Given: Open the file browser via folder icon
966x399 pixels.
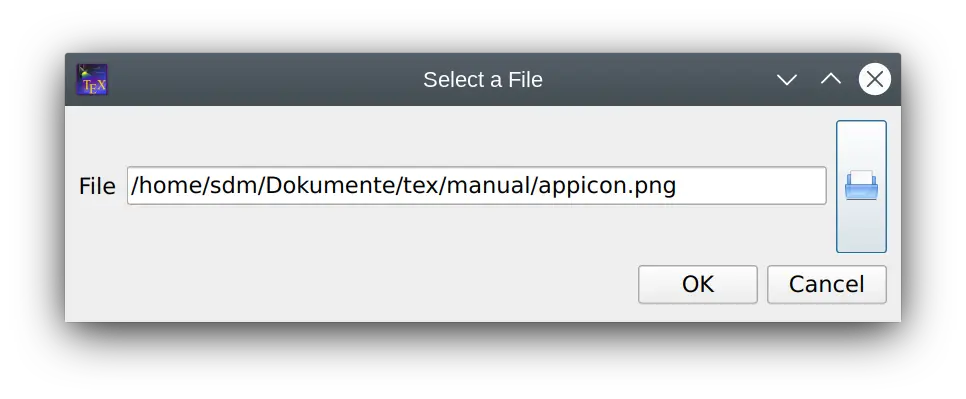Looking at the screenshot, I should [861, 186].
